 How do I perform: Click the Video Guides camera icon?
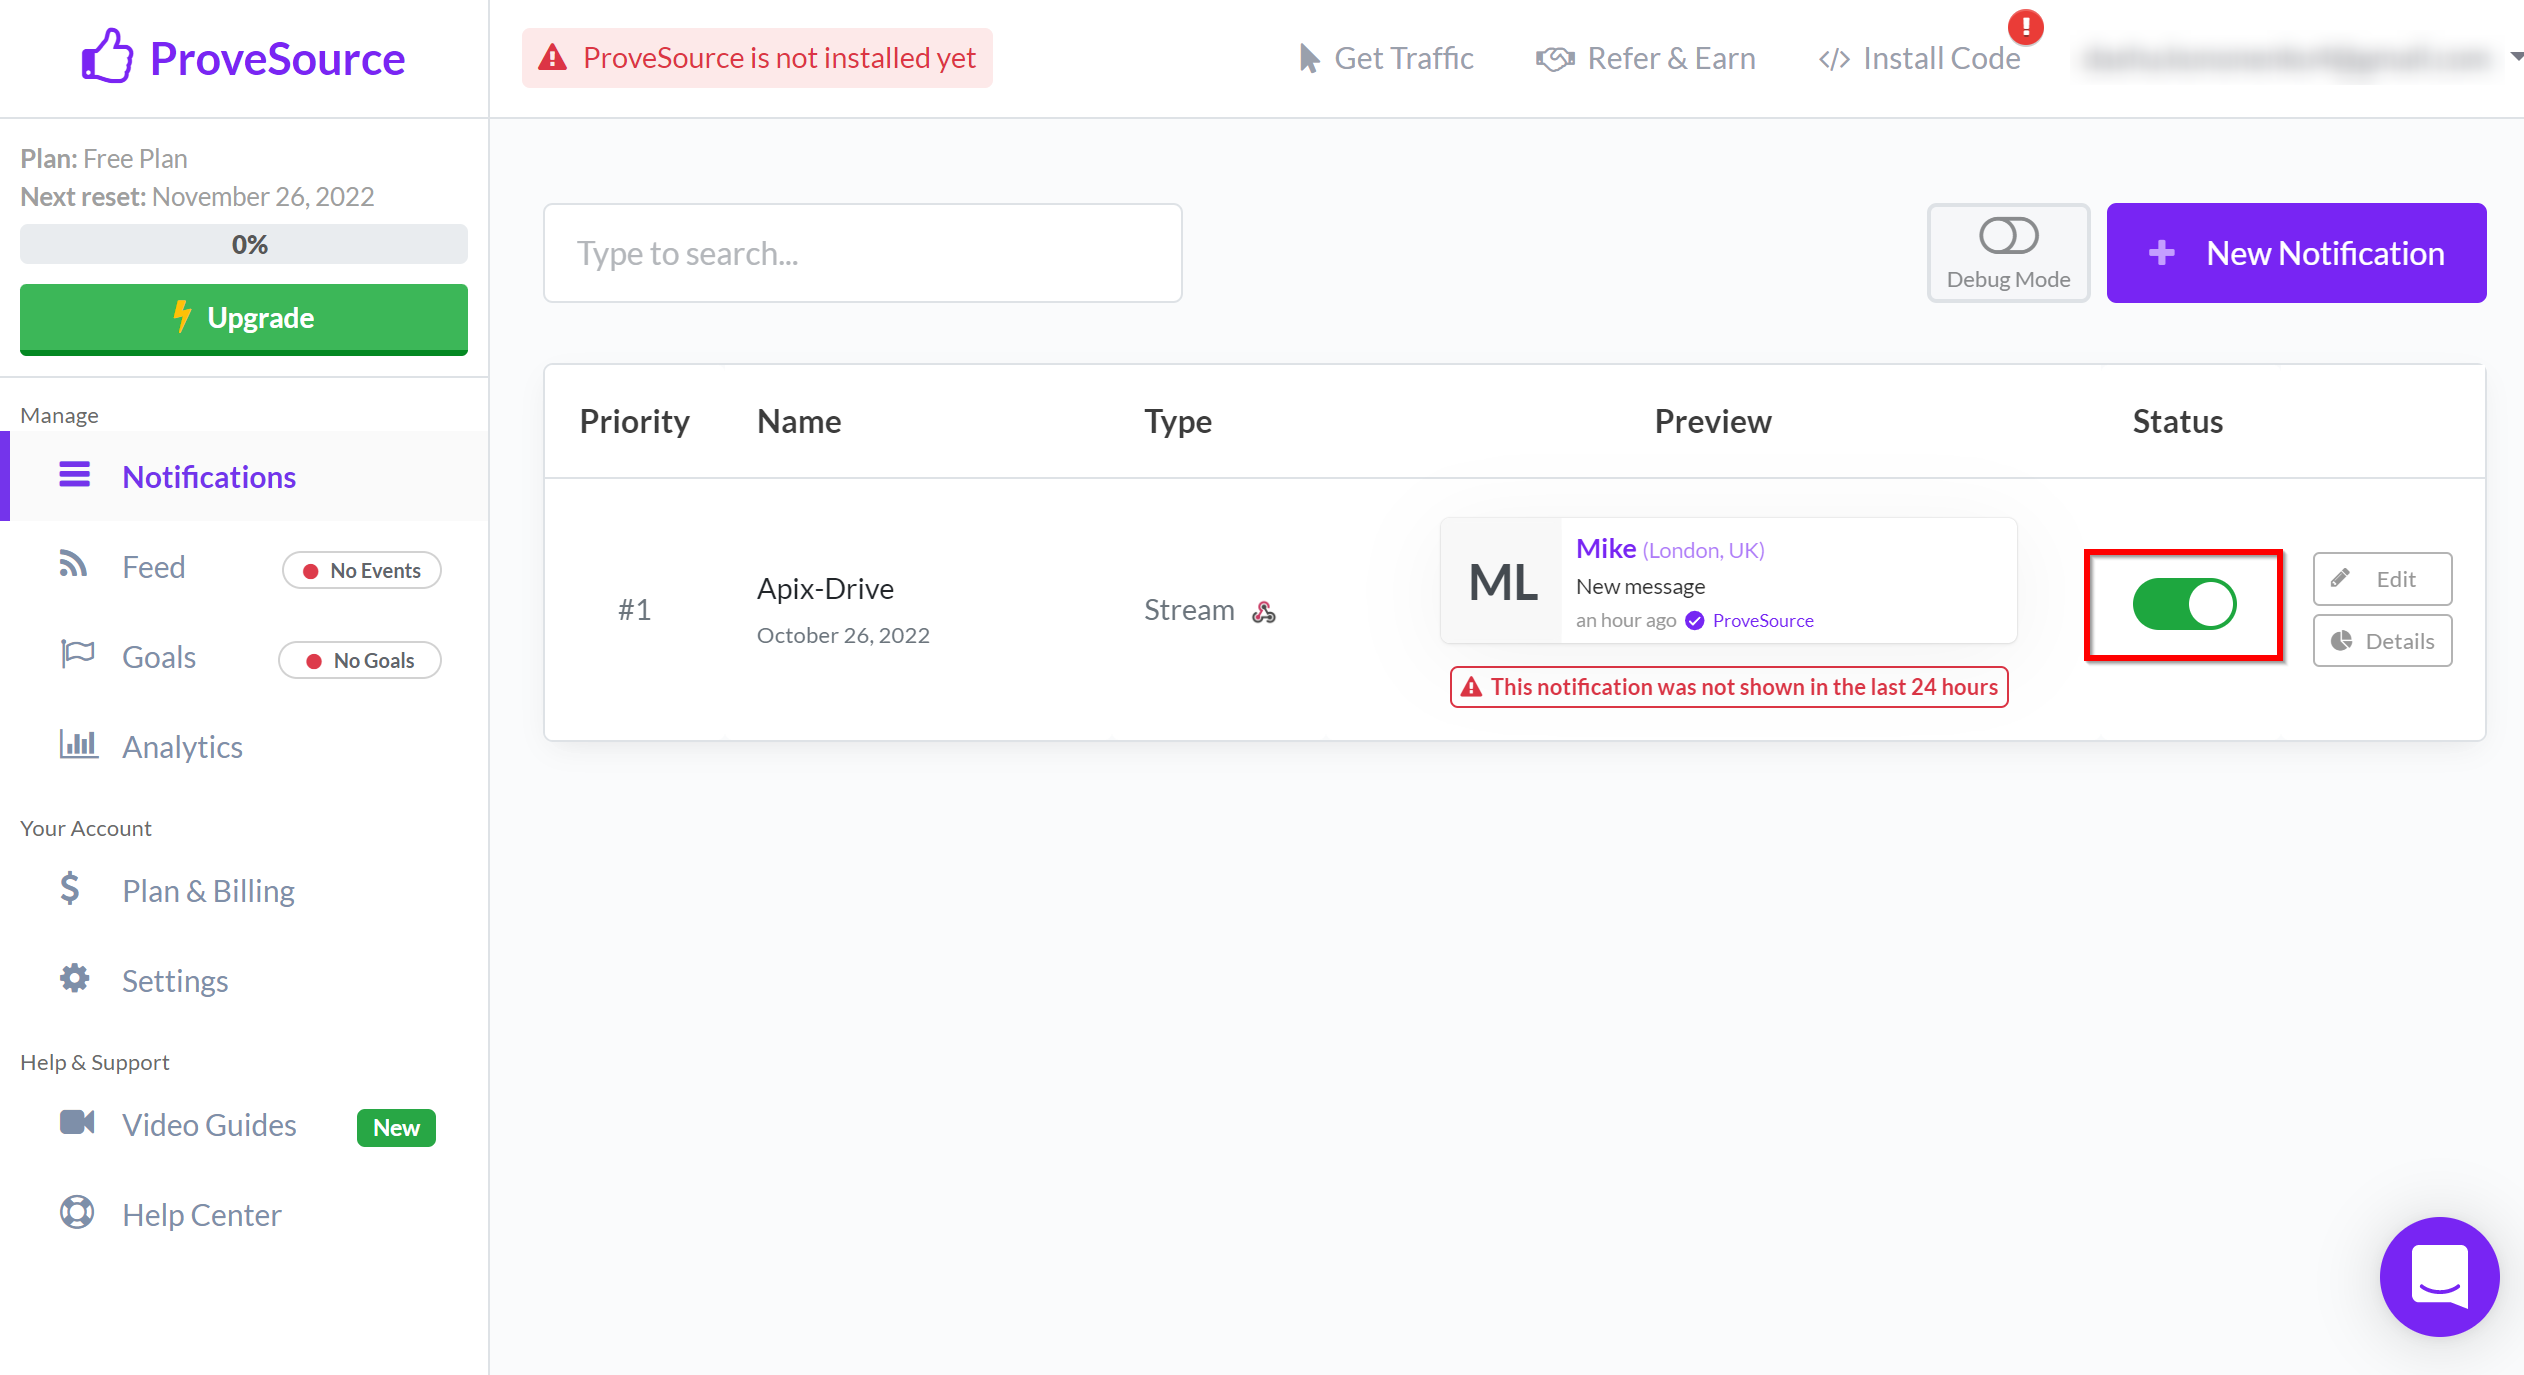(x=76, y=1126)
